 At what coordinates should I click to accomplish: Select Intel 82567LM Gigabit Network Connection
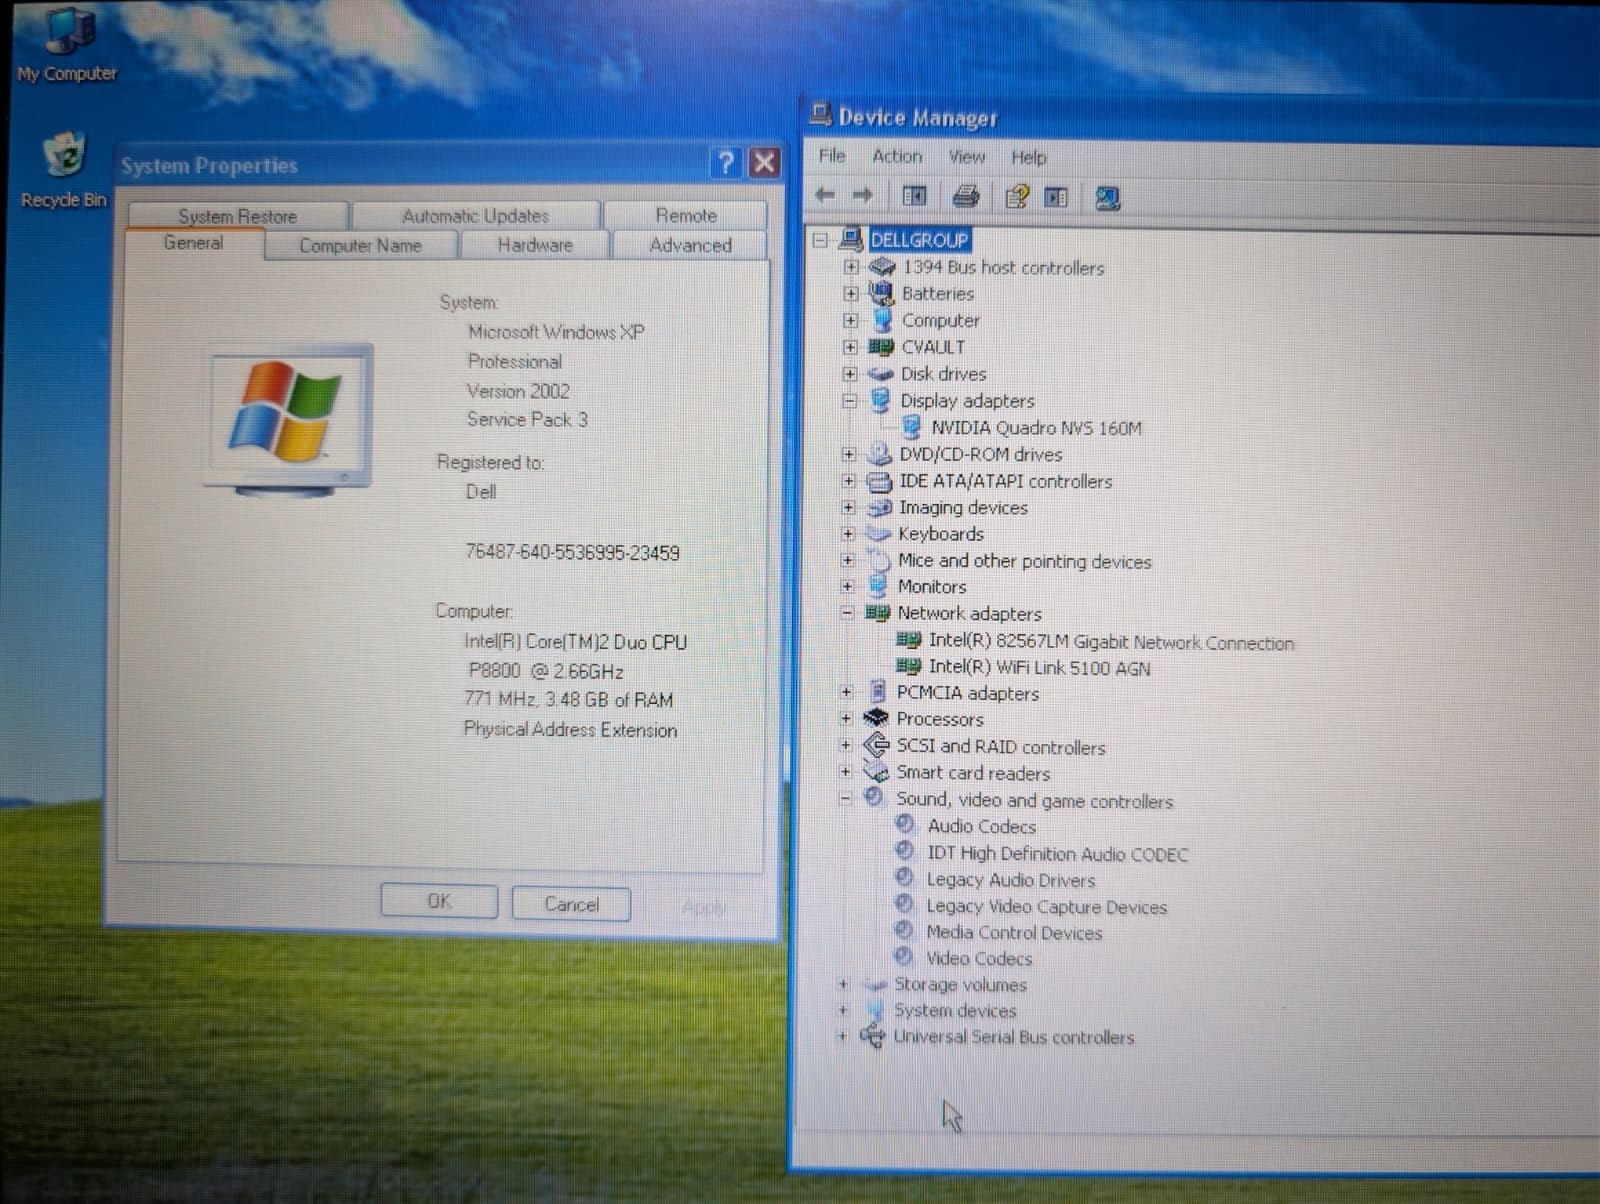[x=1111, y=642]
